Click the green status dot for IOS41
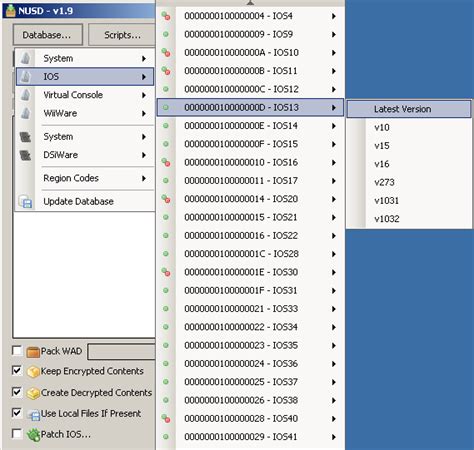This screenshot has height=450, width=474. point(166,437)
